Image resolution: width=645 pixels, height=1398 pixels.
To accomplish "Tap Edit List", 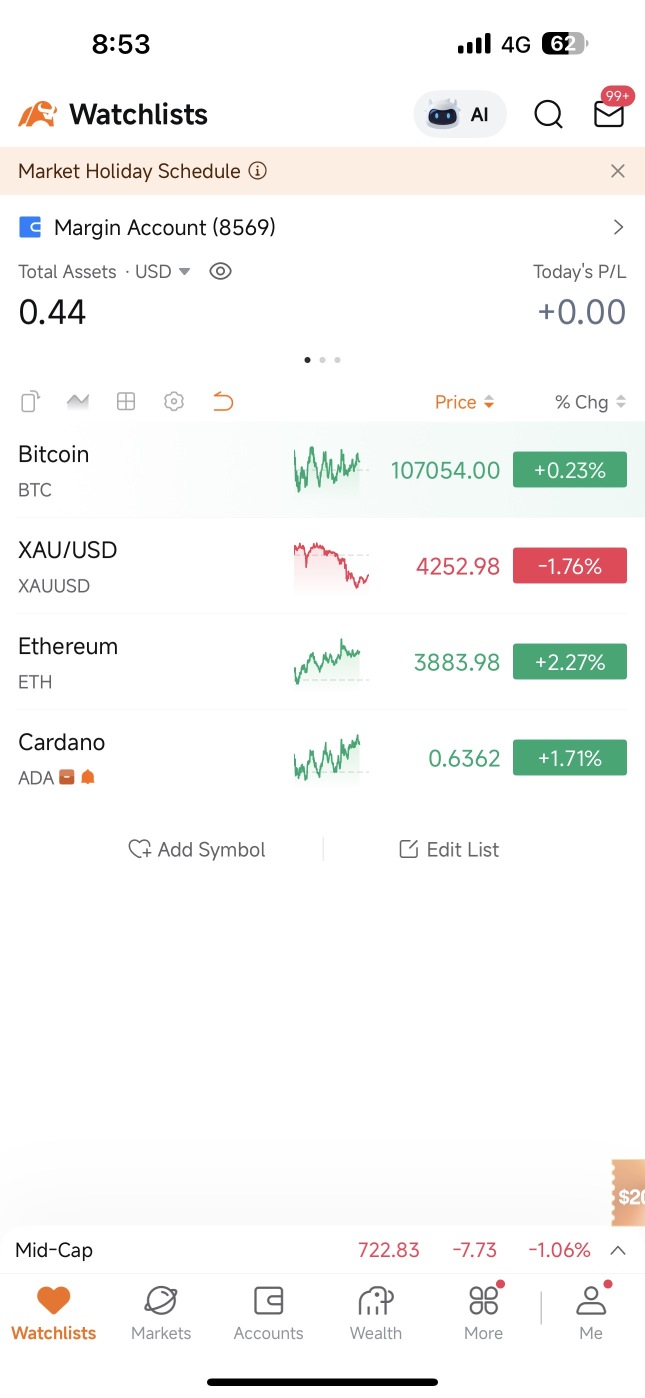I will tap(449, 850).
